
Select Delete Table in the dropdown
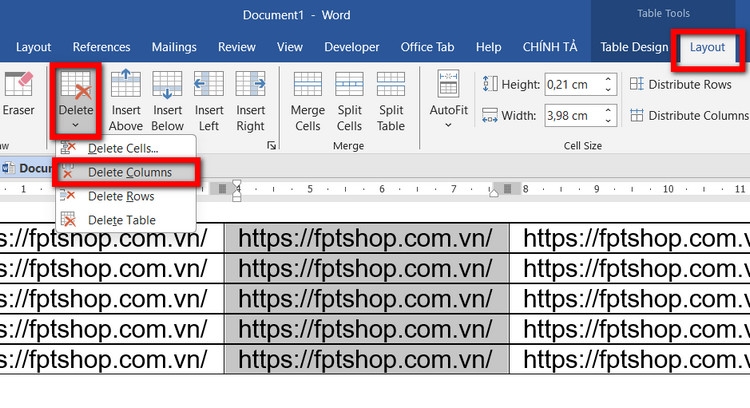click(x=126, y=220)
